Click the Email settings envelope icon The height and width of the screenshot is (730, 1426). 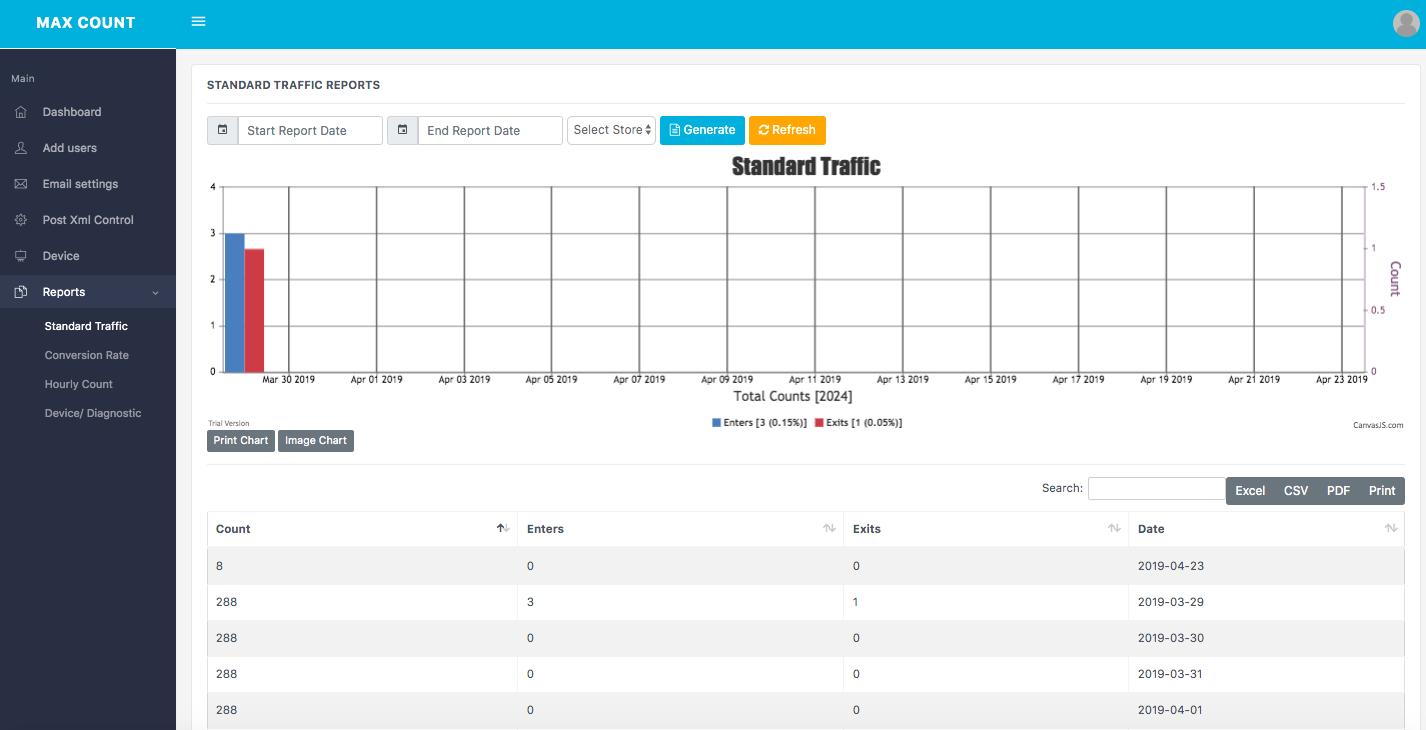21,184
